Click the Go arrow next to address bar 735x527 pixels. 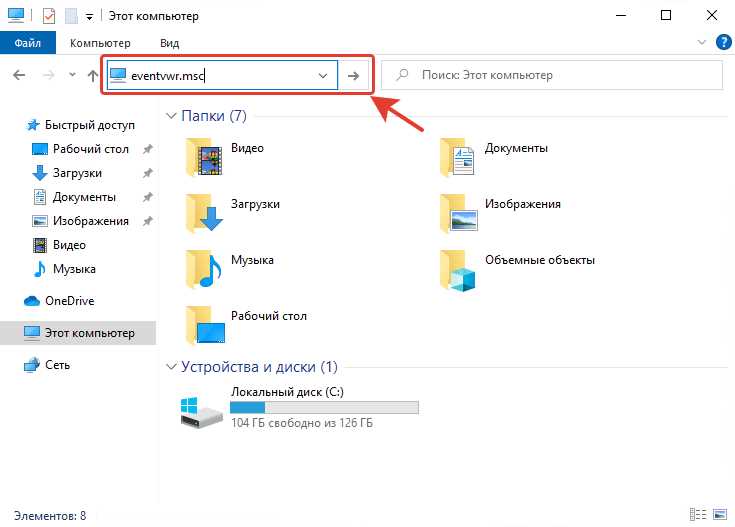coord(353,75)
